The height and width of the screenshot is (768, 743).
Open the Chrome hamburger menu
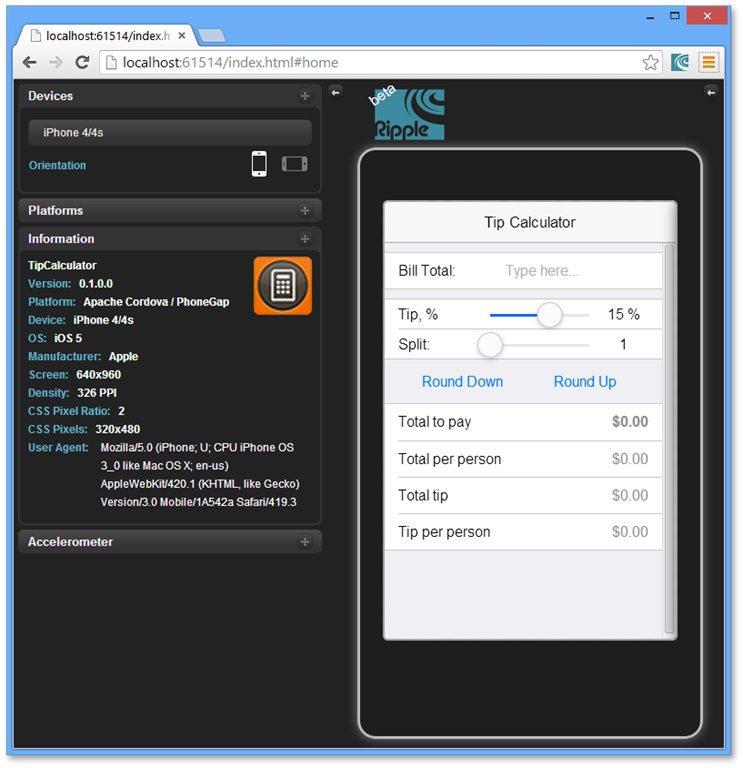(x=708, y=62)
